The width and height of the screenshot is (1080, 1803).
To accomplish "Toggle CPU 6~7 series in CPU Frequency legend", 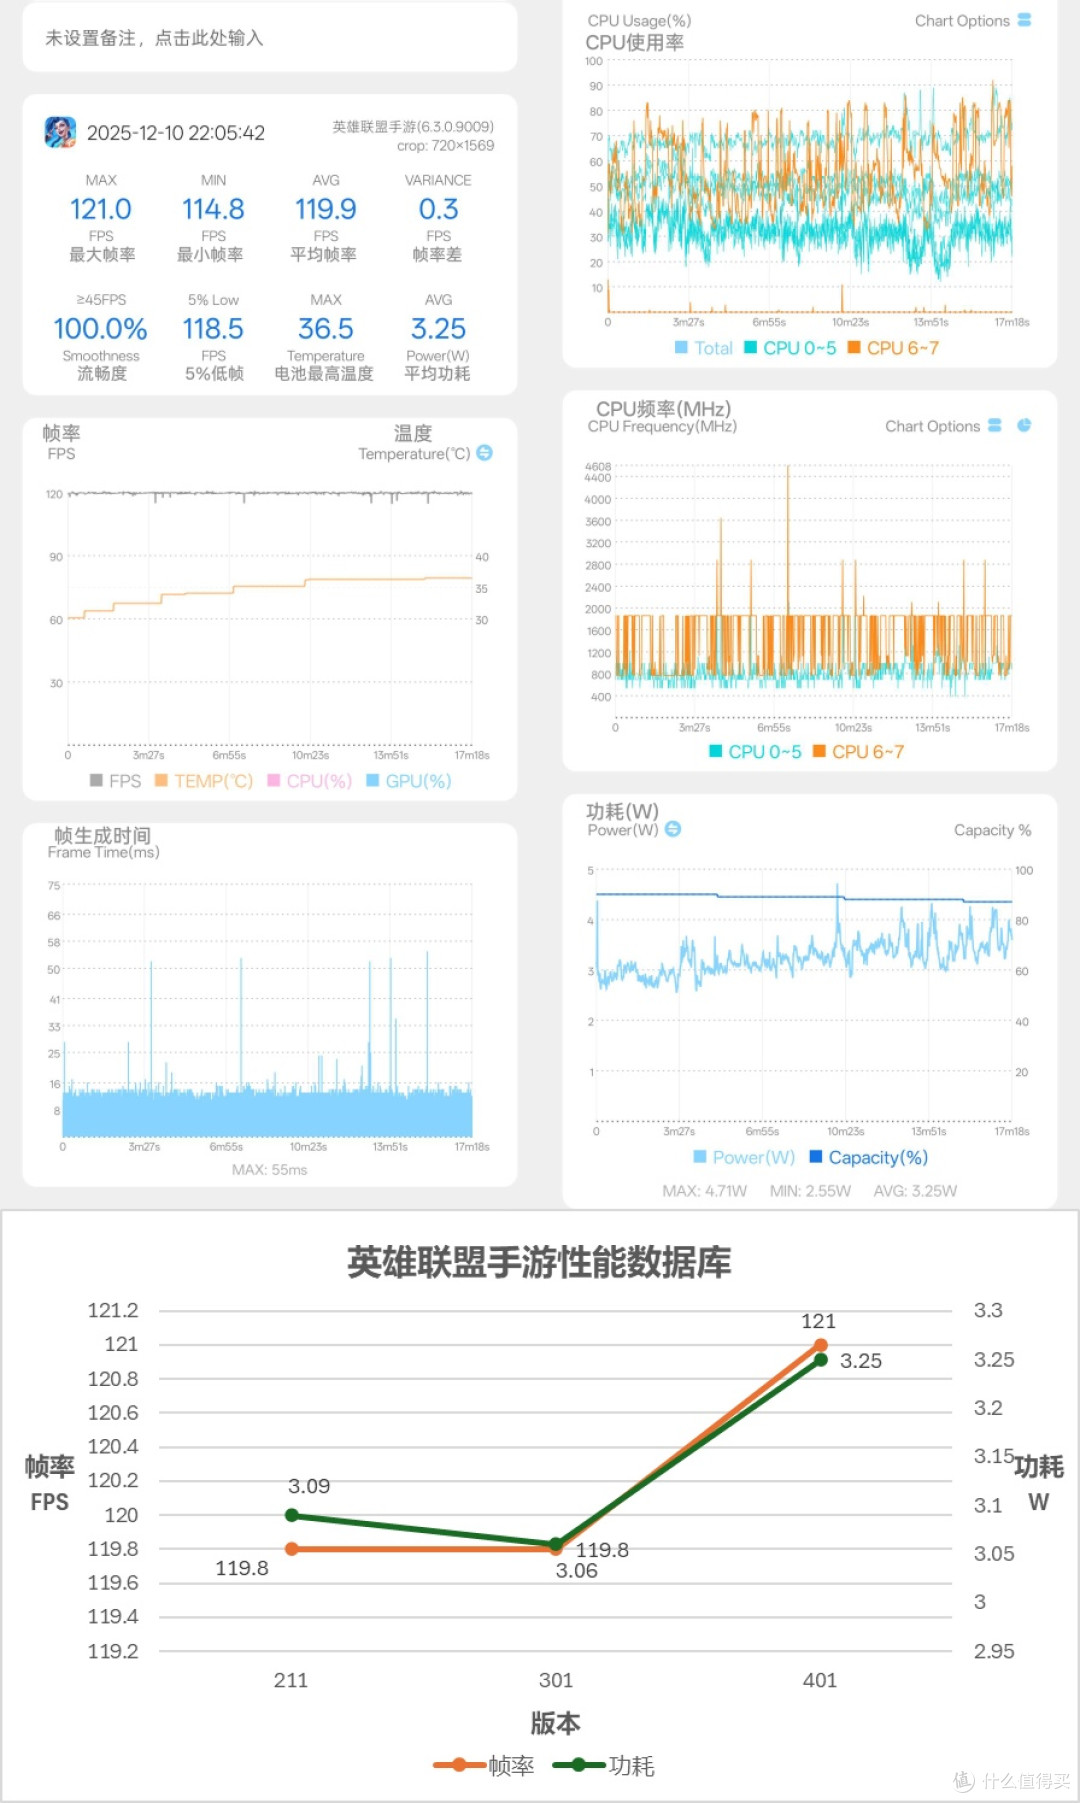I will click(858, 752).
